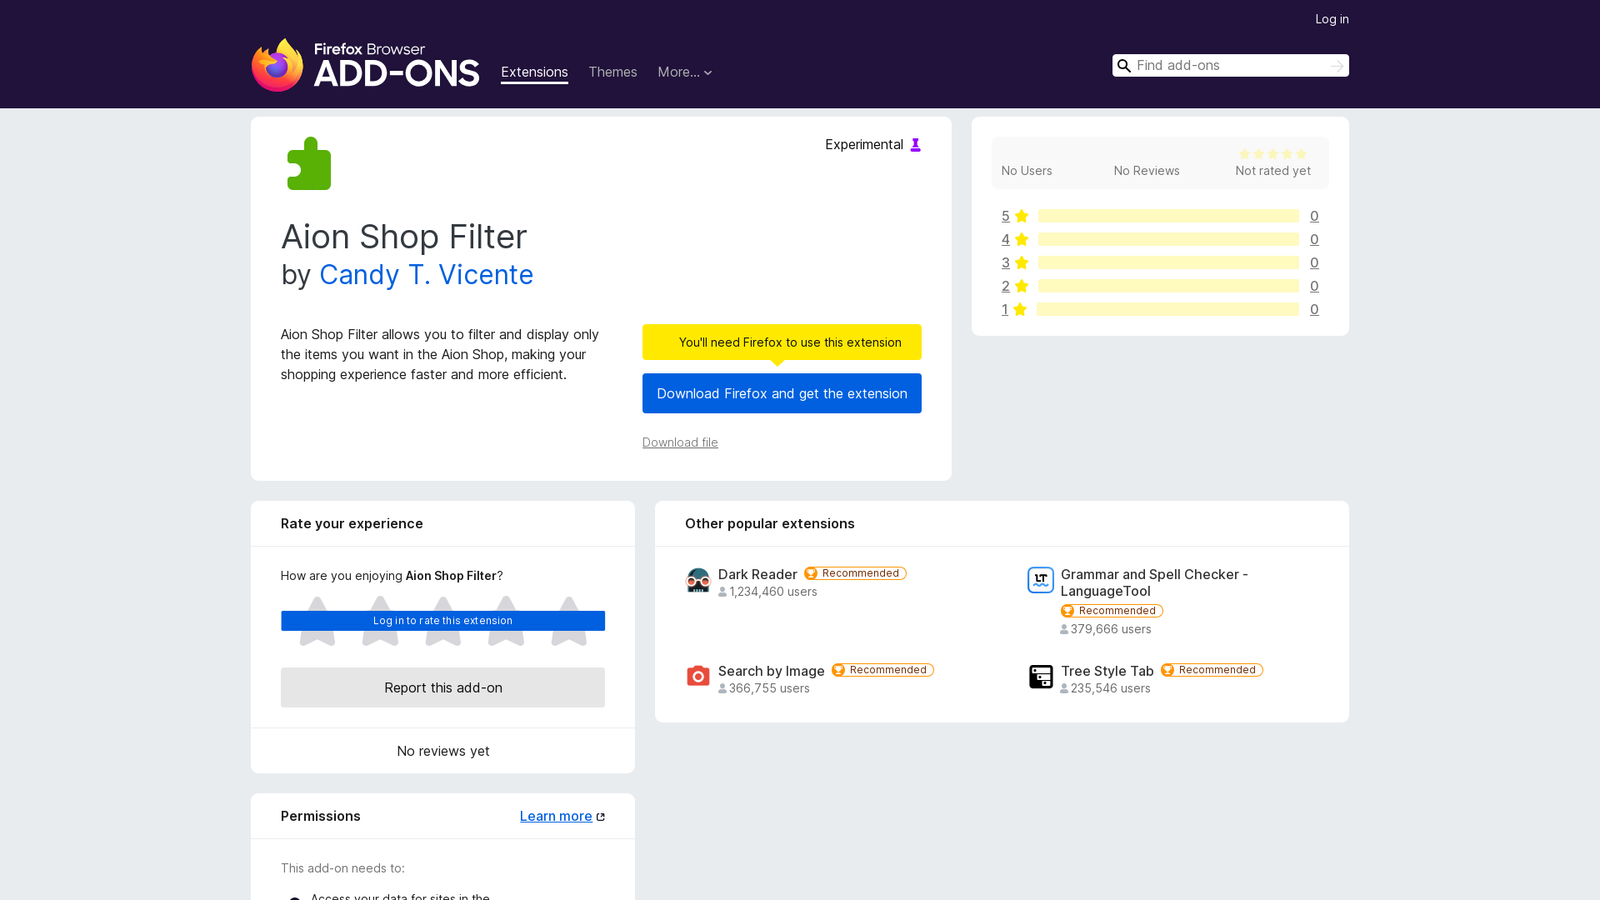Click the 4-star rating bar

(1168, 240)
